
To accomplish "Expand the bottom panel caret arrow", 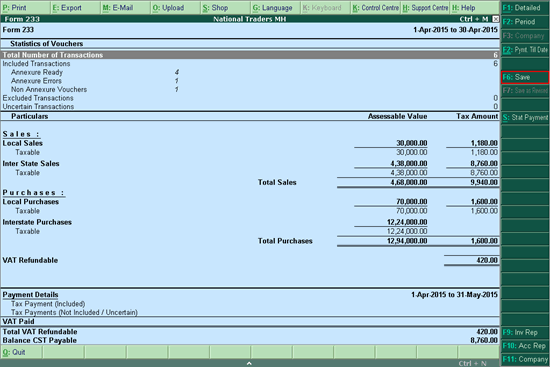I will point(249,363).
